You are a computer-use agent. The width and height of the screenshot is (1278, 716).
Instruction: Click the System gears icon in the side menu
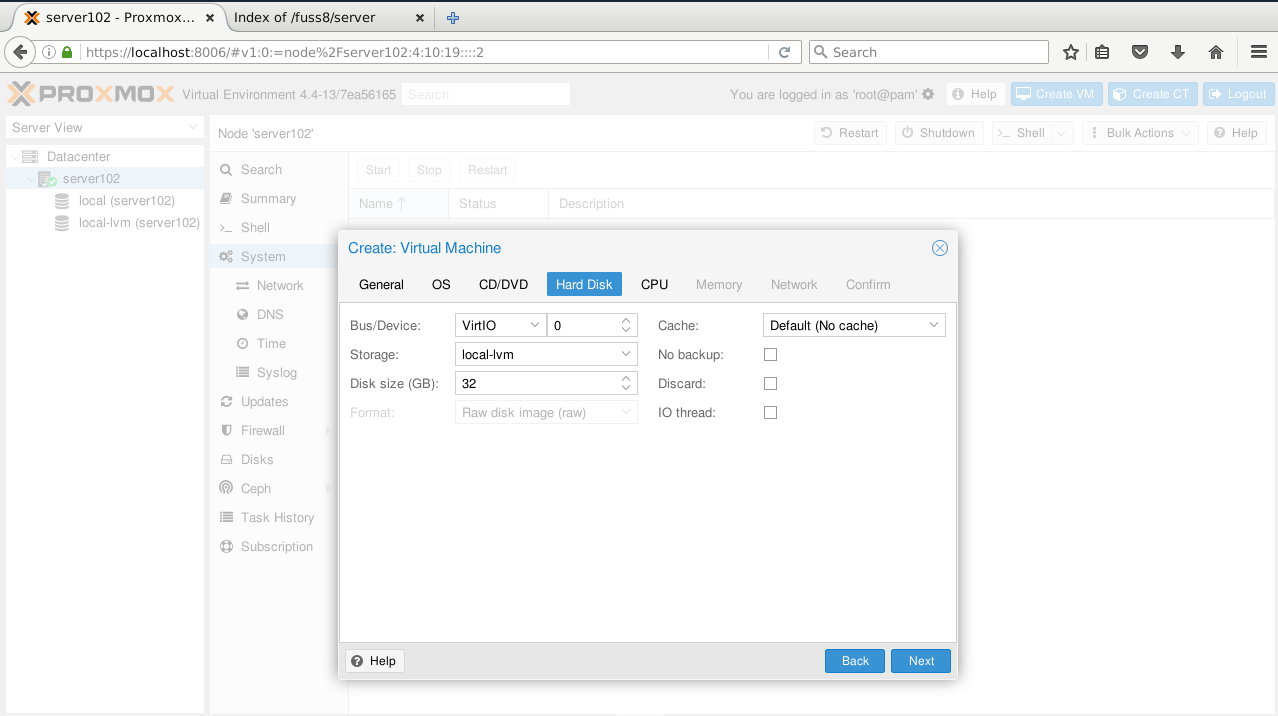click(x=227, y=257)
